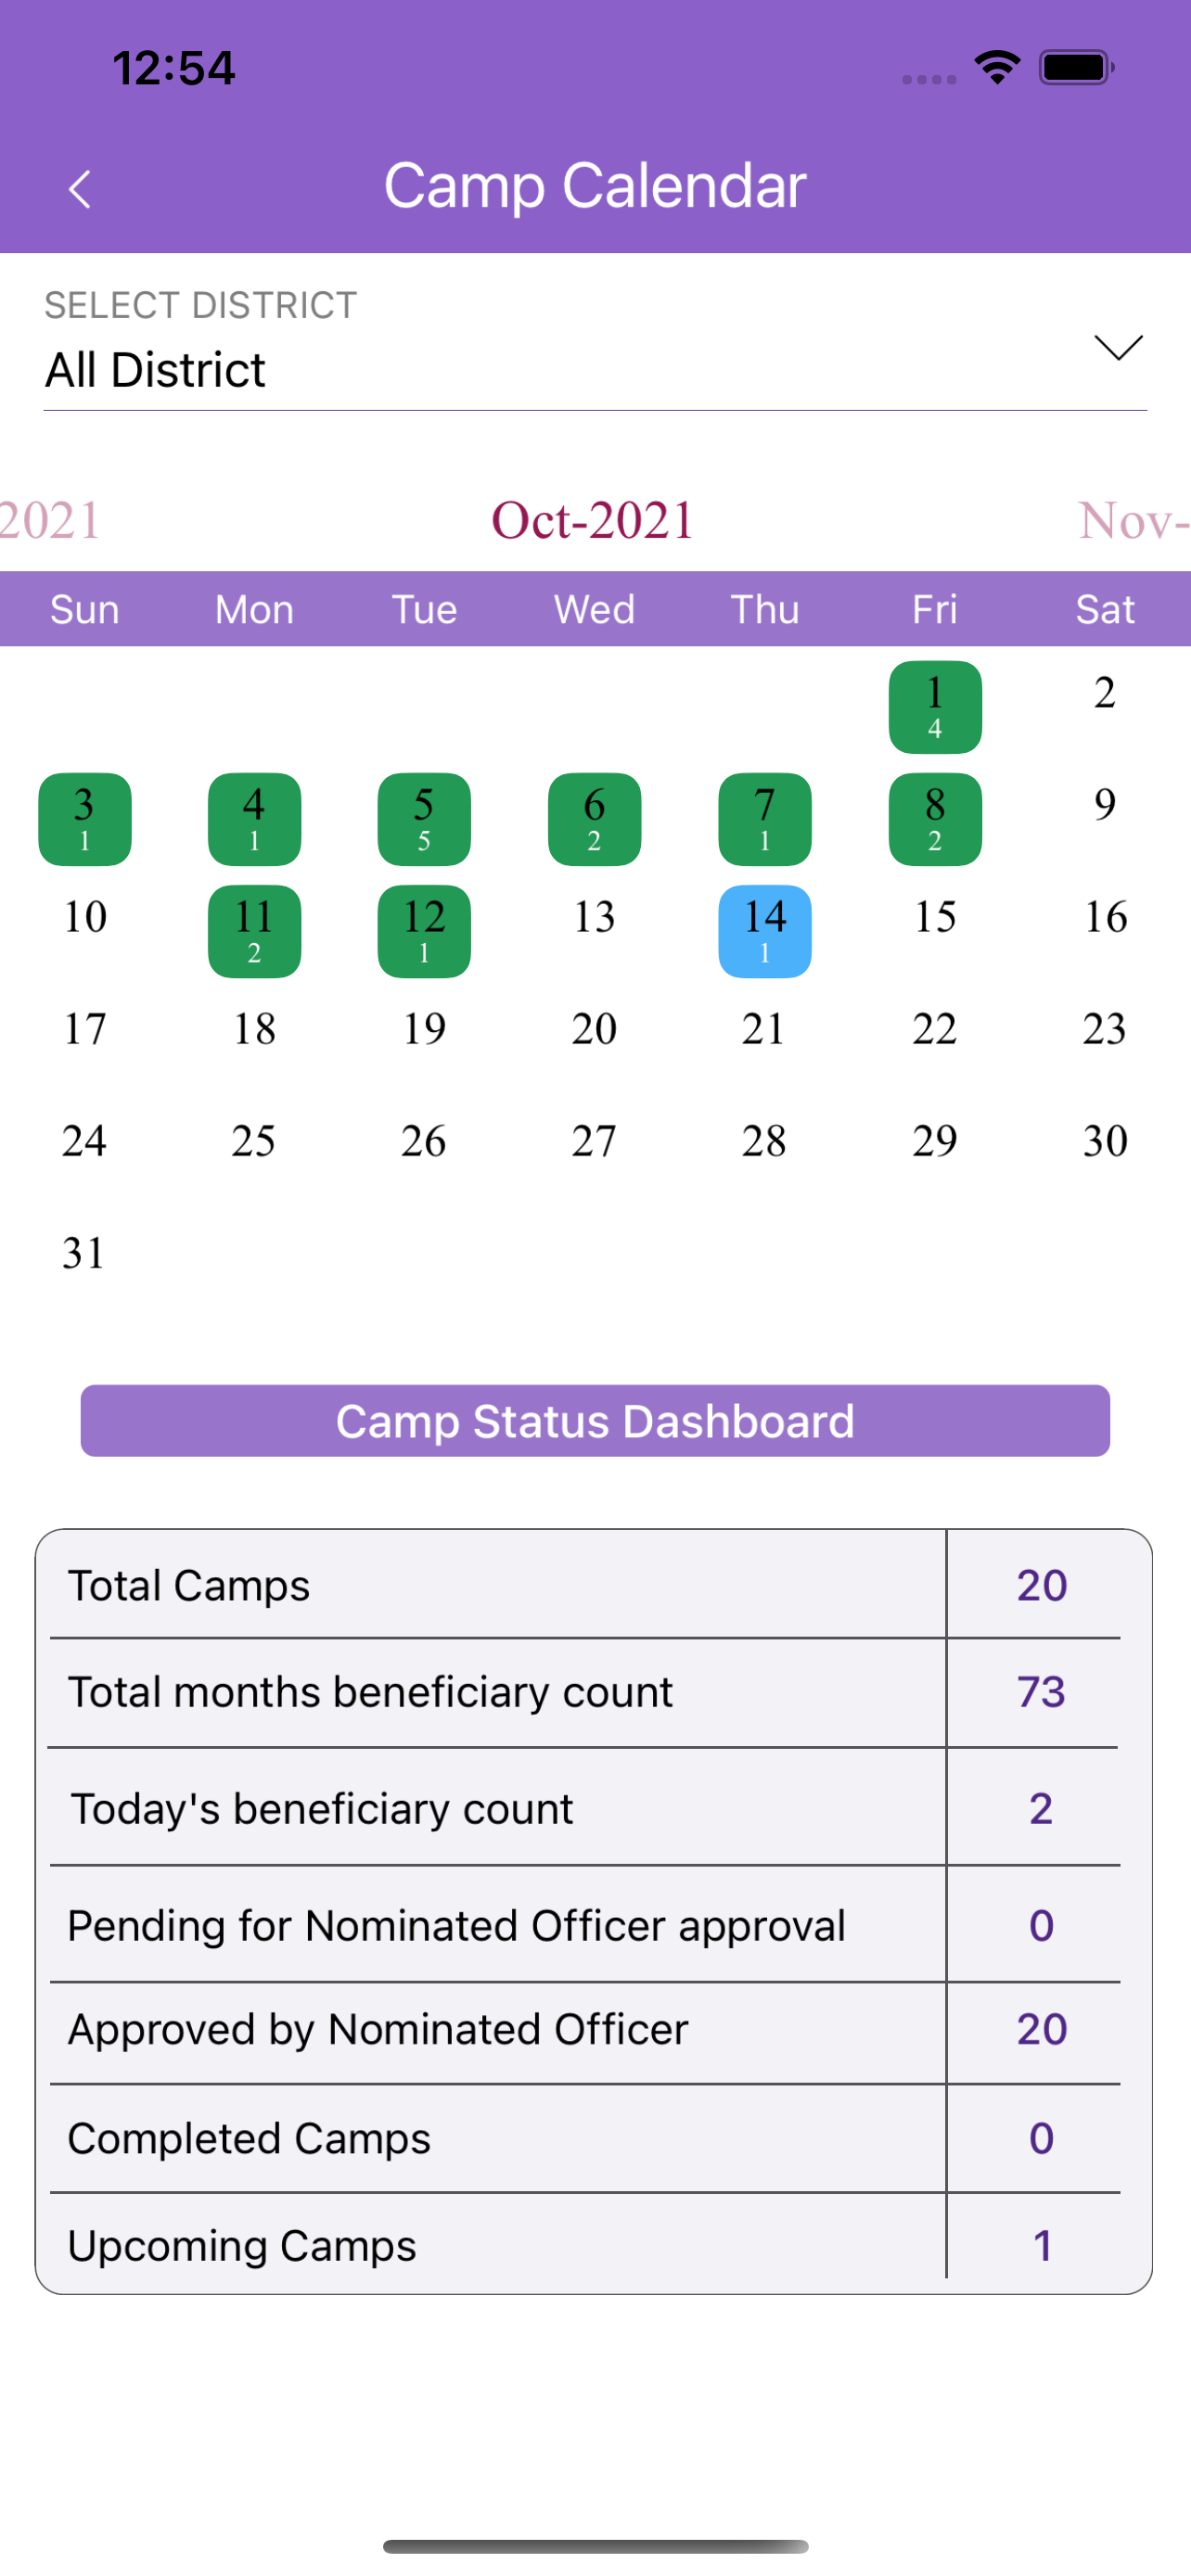Image resolution: width=1191 pixels, height=2576 pixels.
Task: Switch to the Nov-2021 month
Action: tap(1133, 520)
